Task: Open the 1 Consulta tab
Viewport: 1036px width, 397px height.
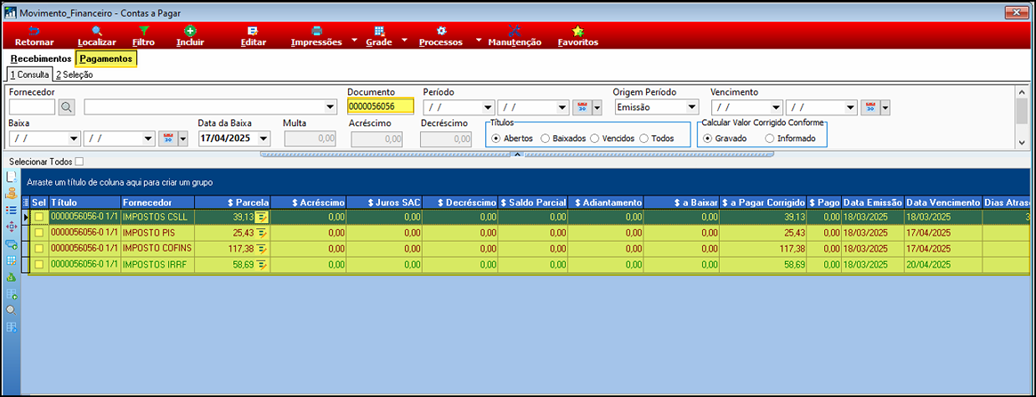Action: (x=29, y=75)
